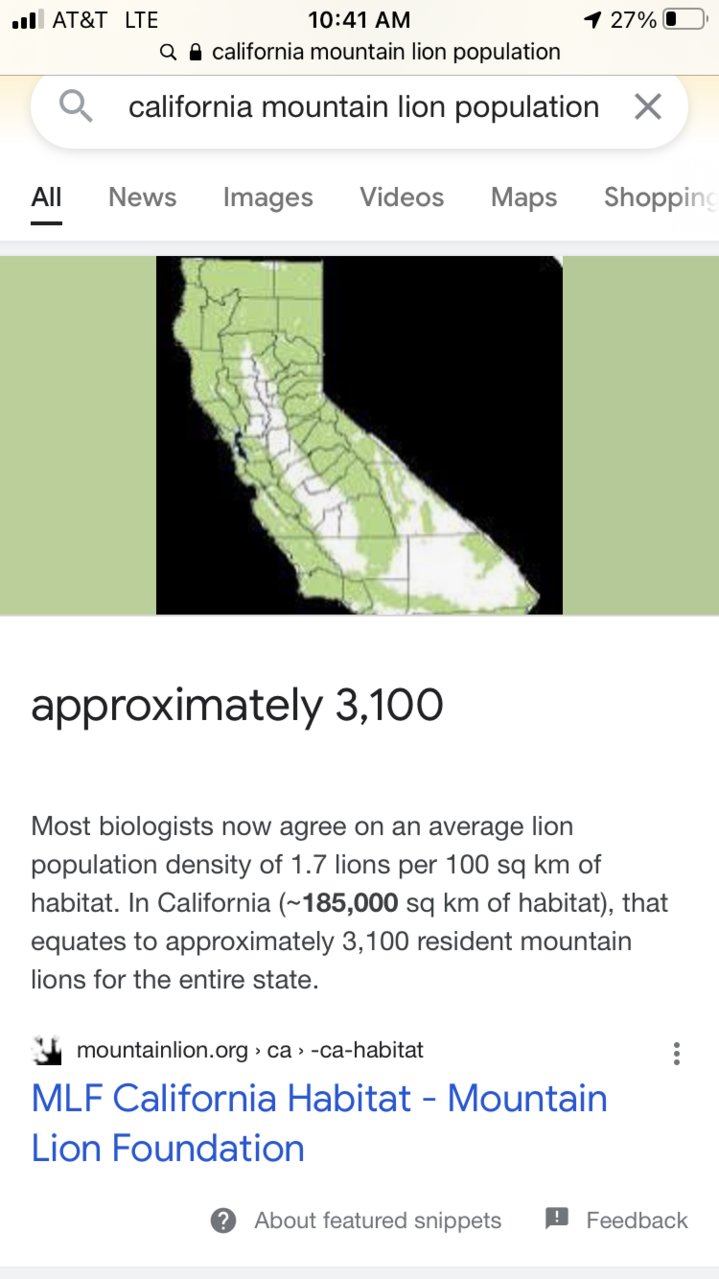Tap the small search icon in URL bar

(x=168, y=51)
